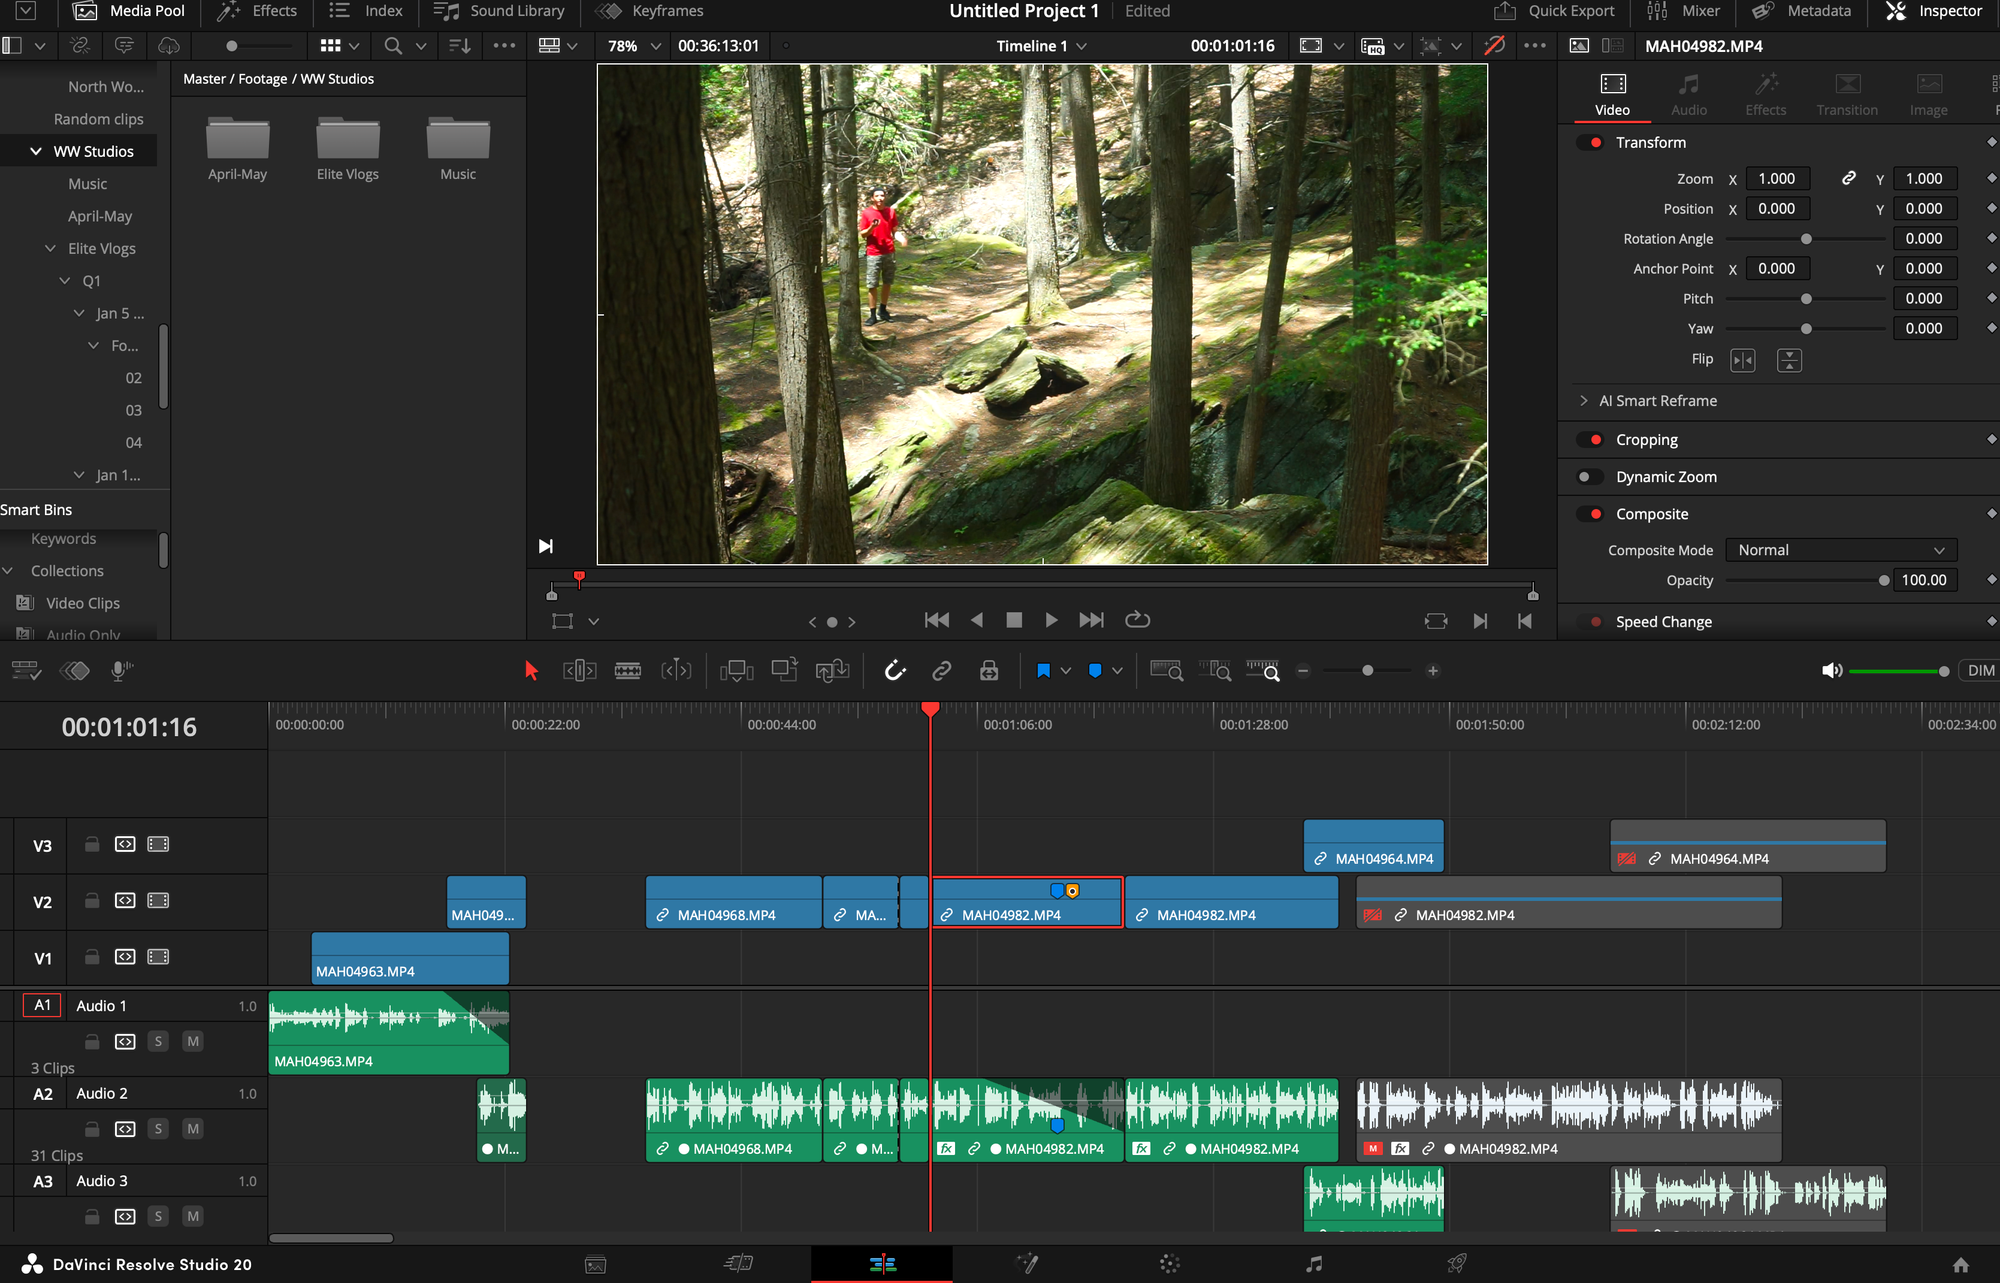This screenshot has width=2000, height=1283.
Task: Open the marker color dropdown arrow
Action: 1117,671
